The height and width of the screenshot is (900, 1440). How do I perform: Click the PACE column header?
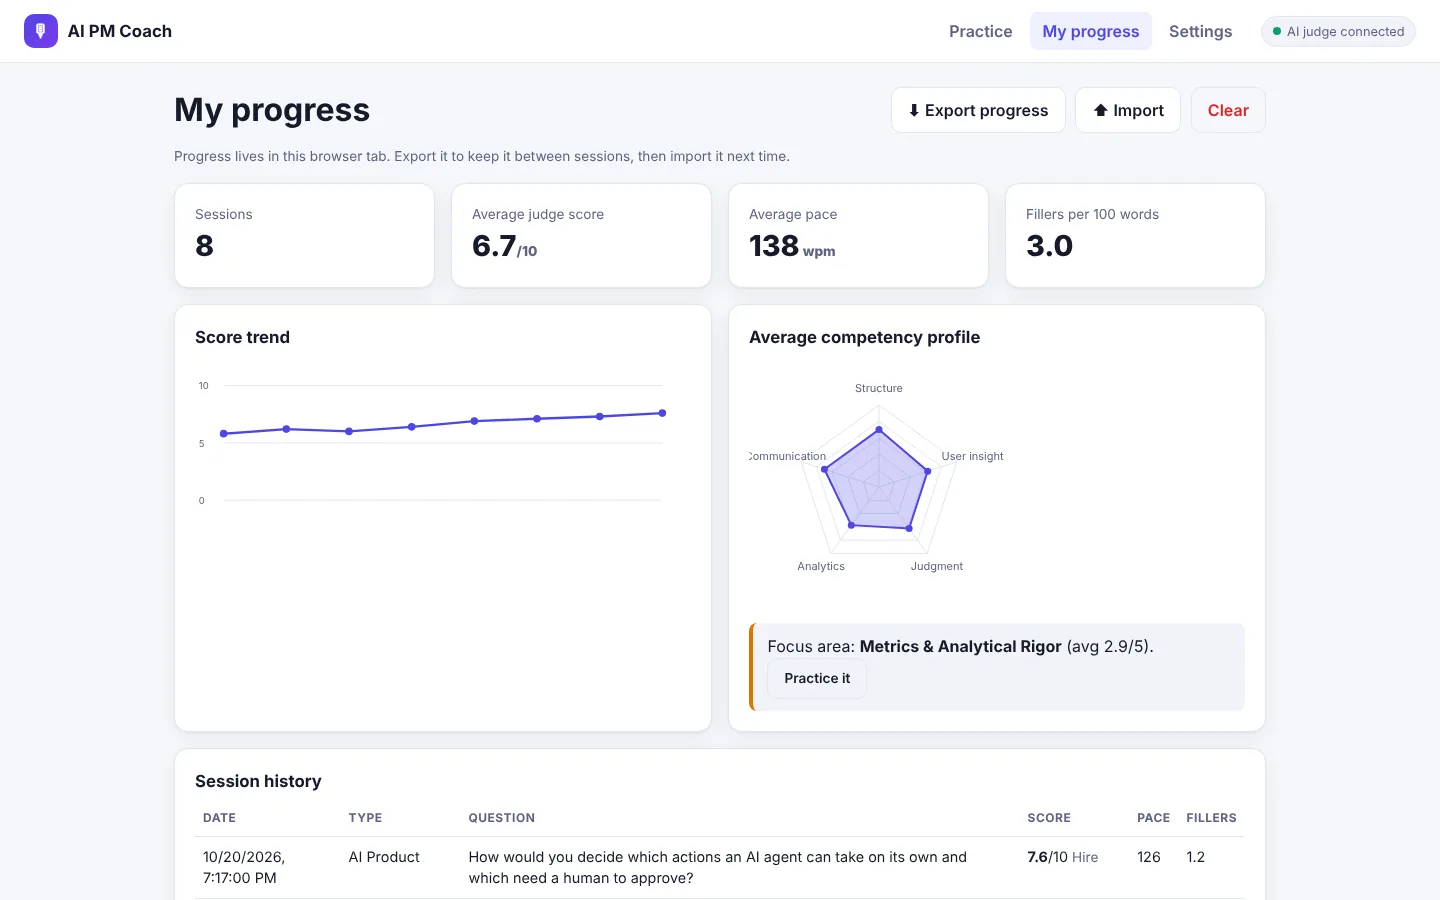[x=1153, y=818]
